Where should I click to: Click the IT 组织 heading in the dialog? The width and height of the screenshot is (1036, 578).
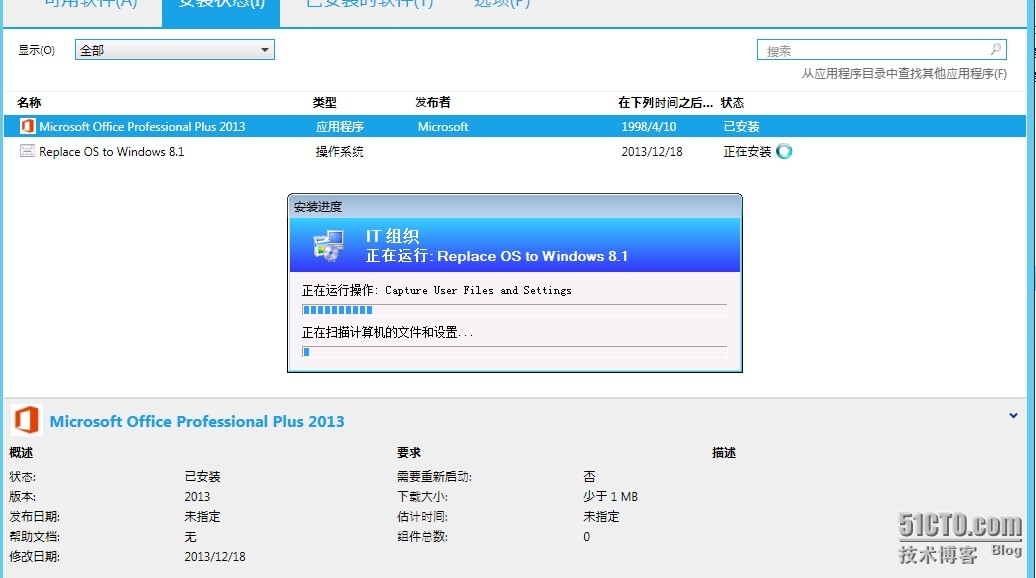(392, 236)
